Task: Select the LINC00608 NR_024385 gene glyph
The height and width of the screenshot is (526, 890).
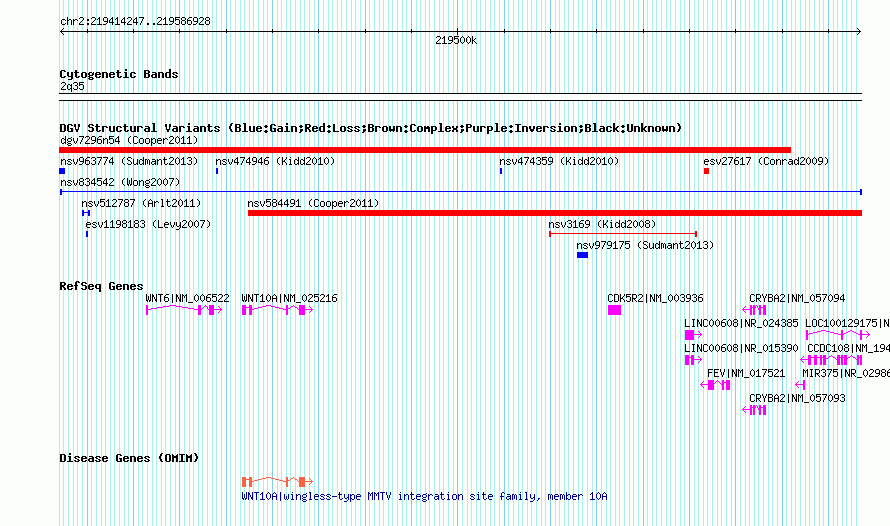Action: point(693,335)
